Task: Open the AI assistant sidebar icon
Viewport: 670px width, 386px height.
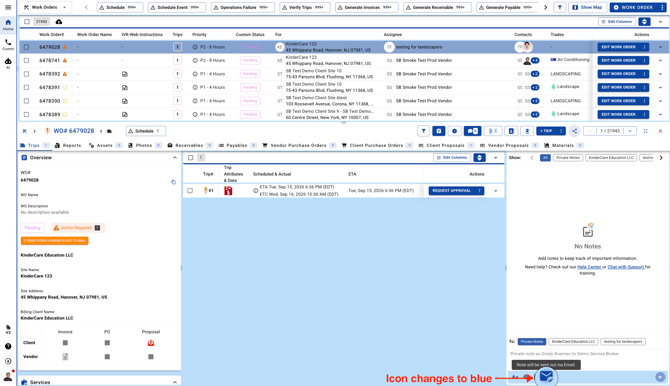Action: [x=8, y=63]
